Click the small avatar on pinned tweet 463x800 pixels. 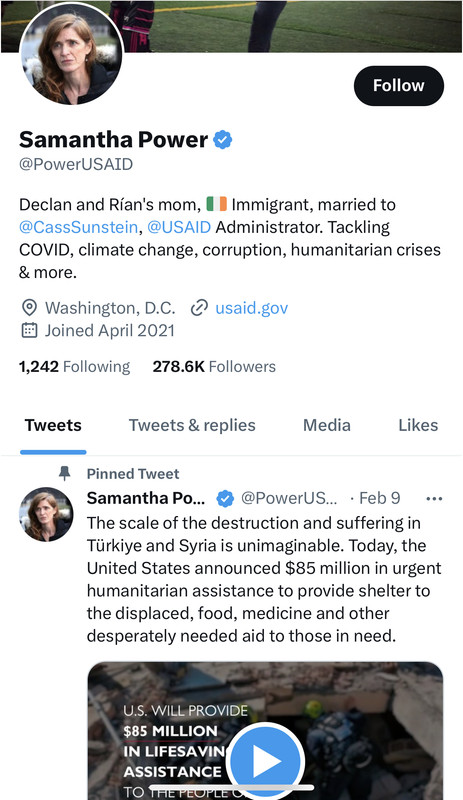[x=46, y=514]
